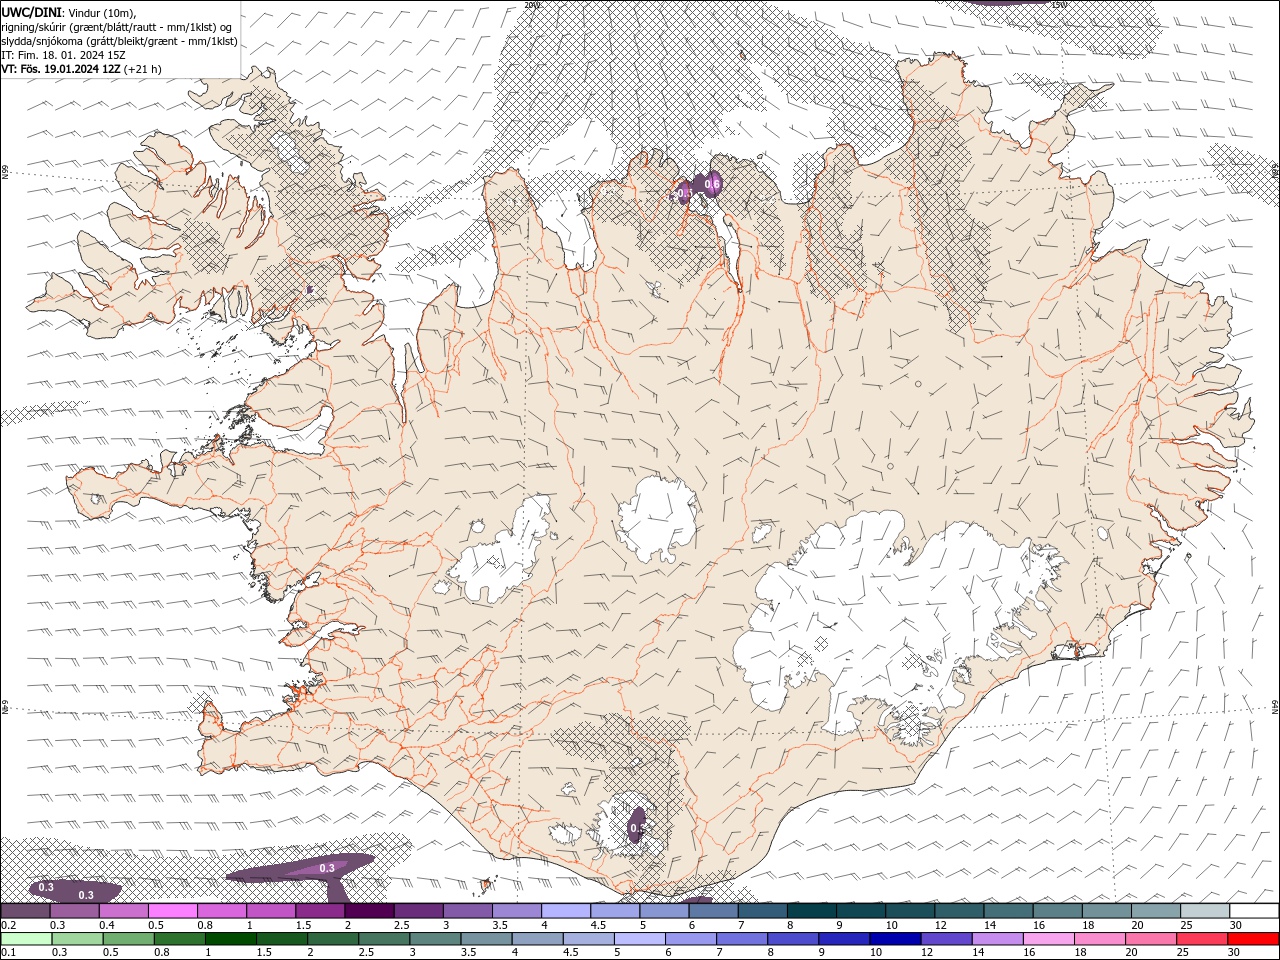The height and width of the screenshot is (960, 1280).
Task: Click the upper legend swatch starting at 6
Action: [713, 911]
